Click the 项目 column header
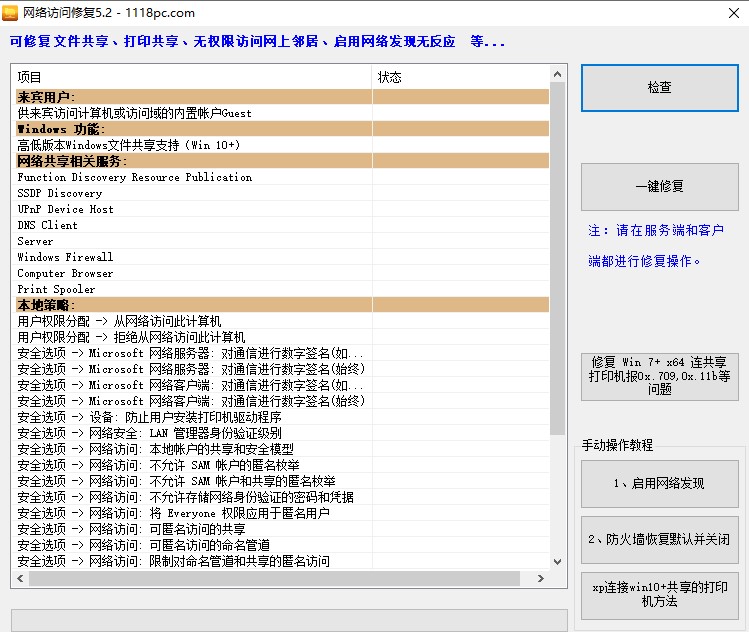 190,77
